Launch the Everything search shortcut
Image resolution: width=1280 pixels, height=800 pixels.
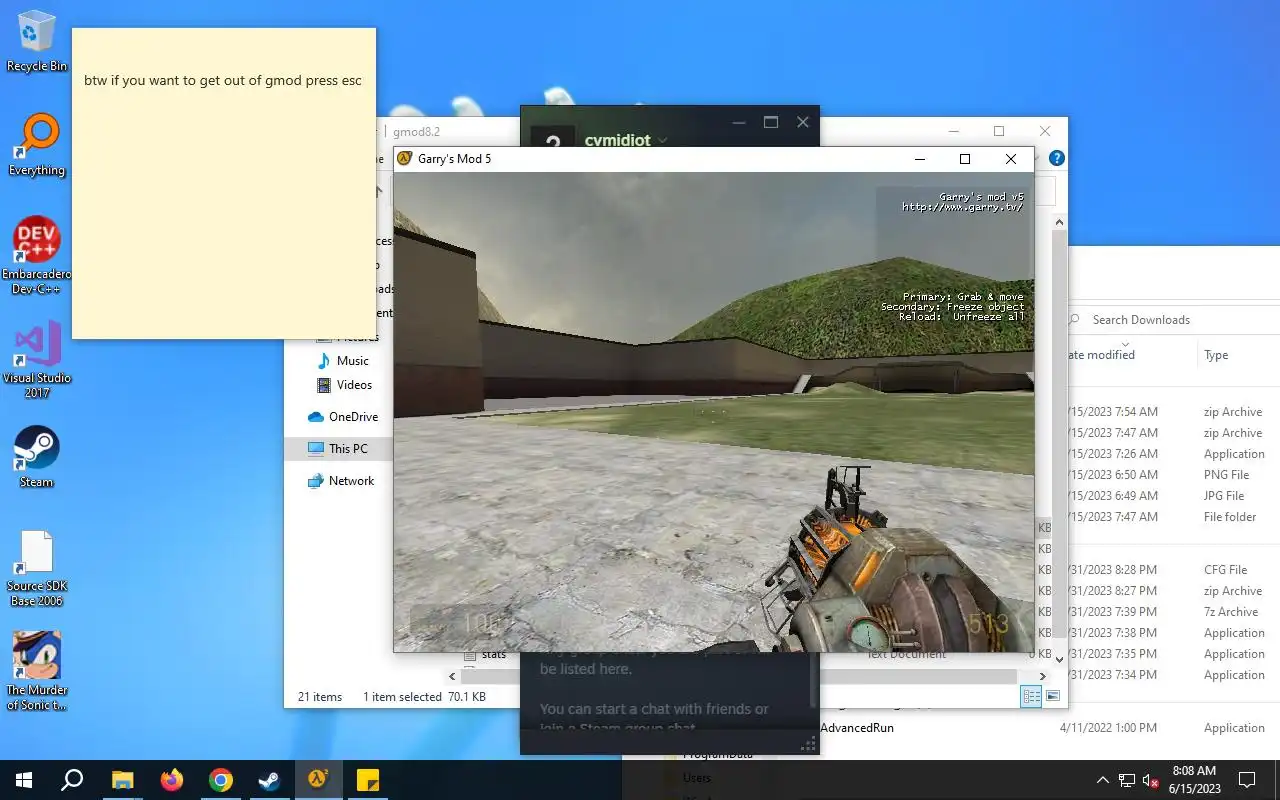[37, 145]
